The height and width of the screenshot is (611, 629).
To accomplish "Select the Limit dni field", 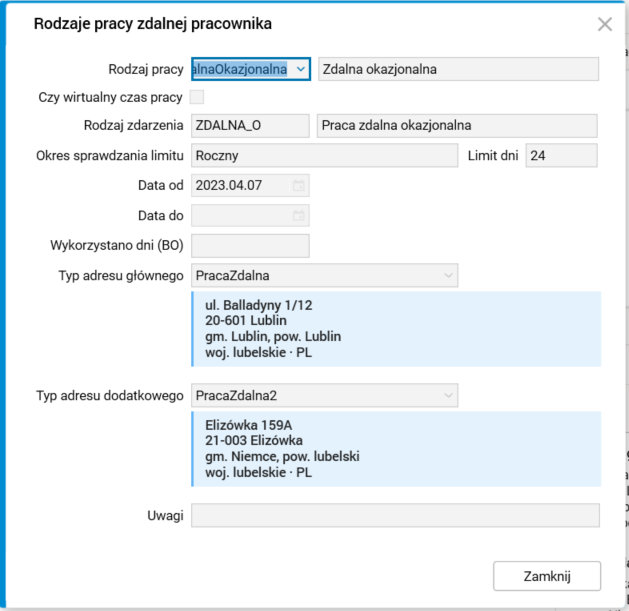I will click(x=561, y=155).
